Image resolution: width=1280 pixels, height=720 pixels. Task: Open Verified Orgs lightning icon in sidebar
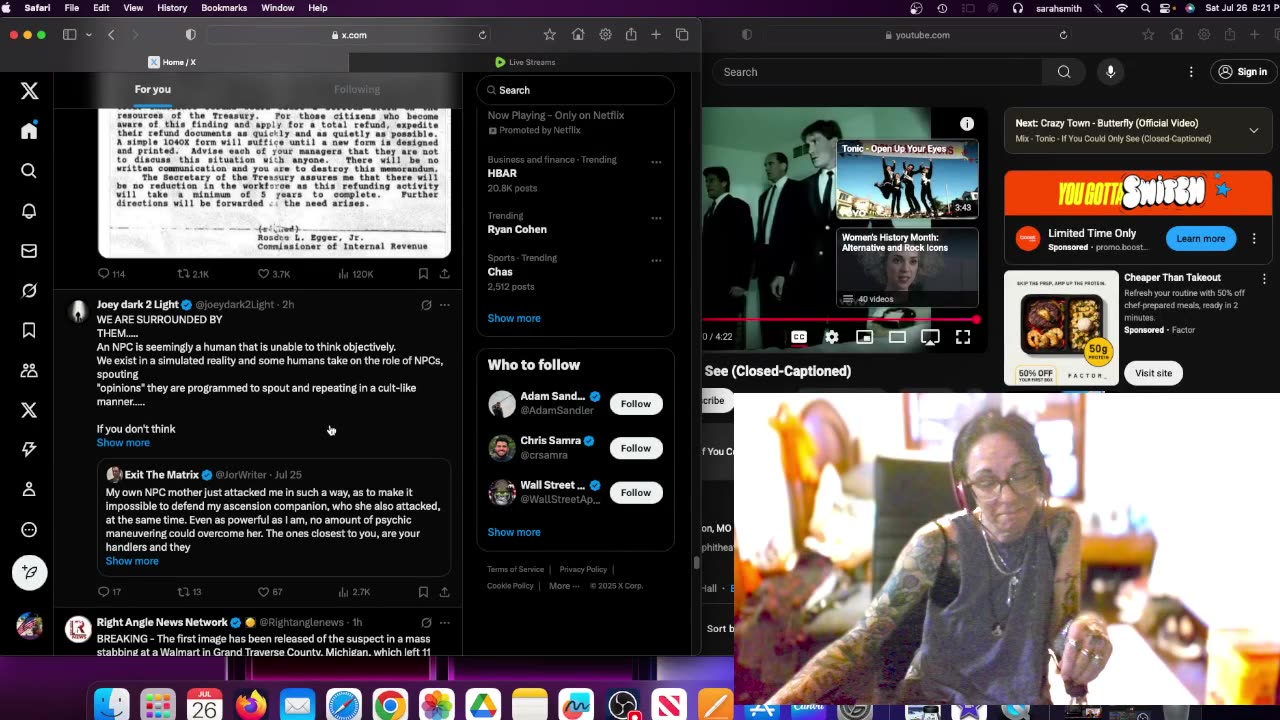(29, 450)
